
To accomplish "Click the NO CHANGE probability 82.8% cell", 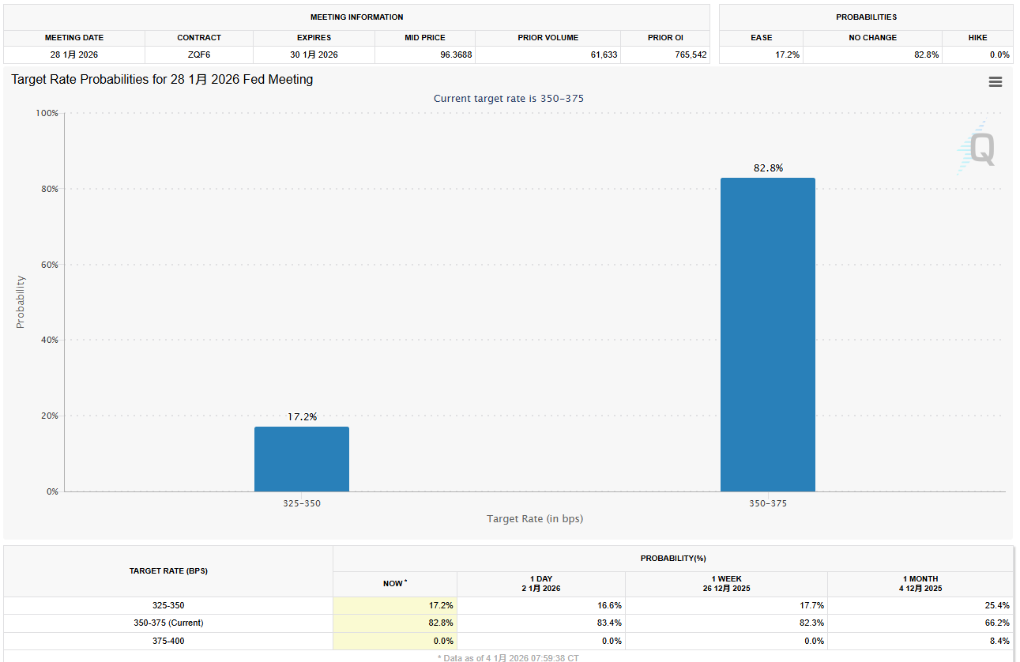I will pos(926,54).
